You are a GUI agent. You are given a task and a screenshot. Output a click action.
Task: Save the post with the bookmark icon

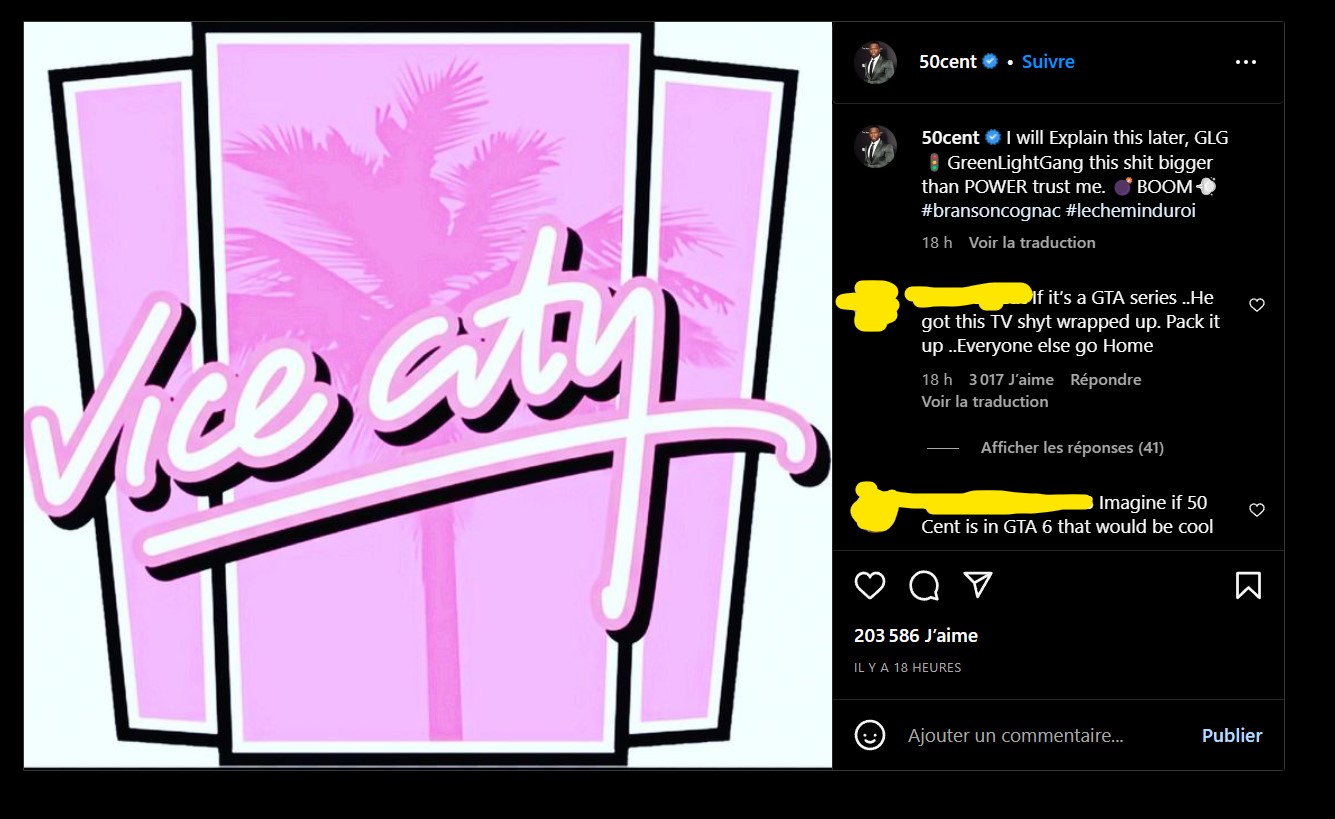click(1248, 585)
